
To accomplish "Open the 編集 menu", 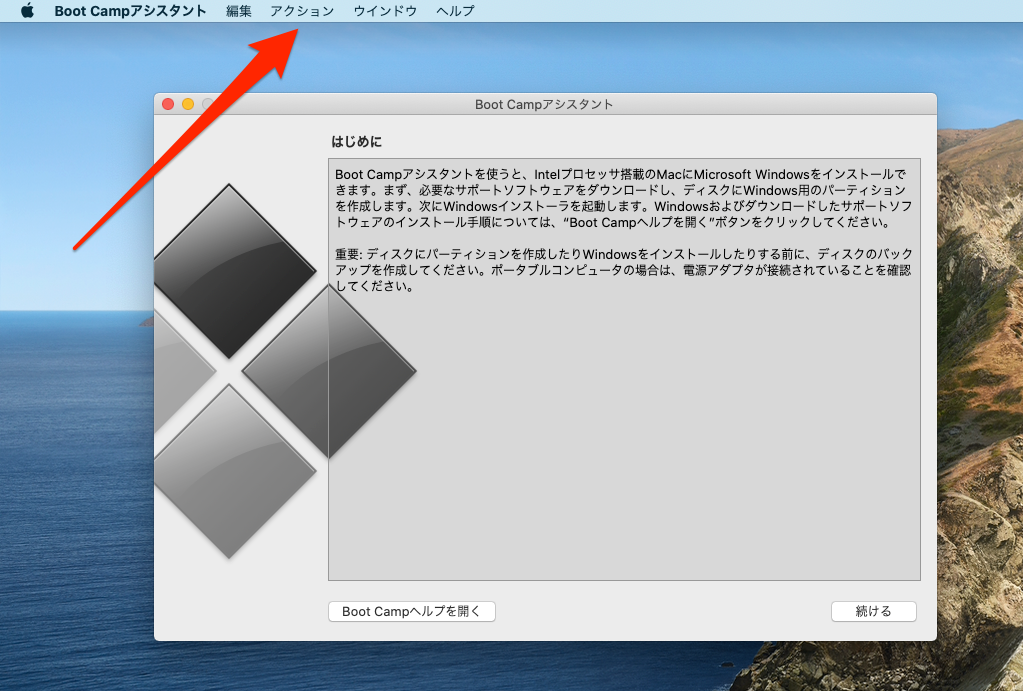I will [x=238, y=11].
